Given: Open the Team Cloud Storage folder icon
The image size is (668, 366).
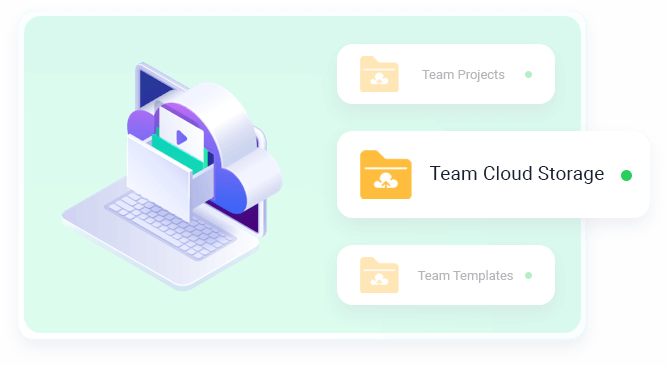Looking at the screenshot, I should [386, 175].
